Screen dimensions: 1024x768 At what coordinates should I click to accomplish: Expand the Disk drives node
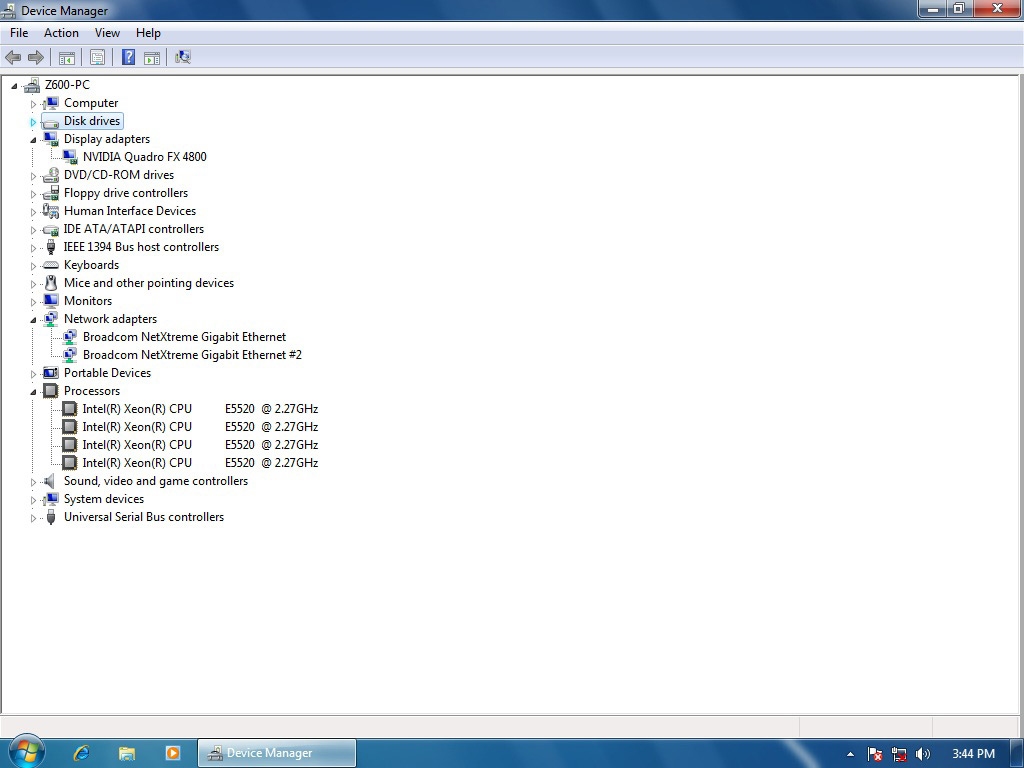coord(33,122)
